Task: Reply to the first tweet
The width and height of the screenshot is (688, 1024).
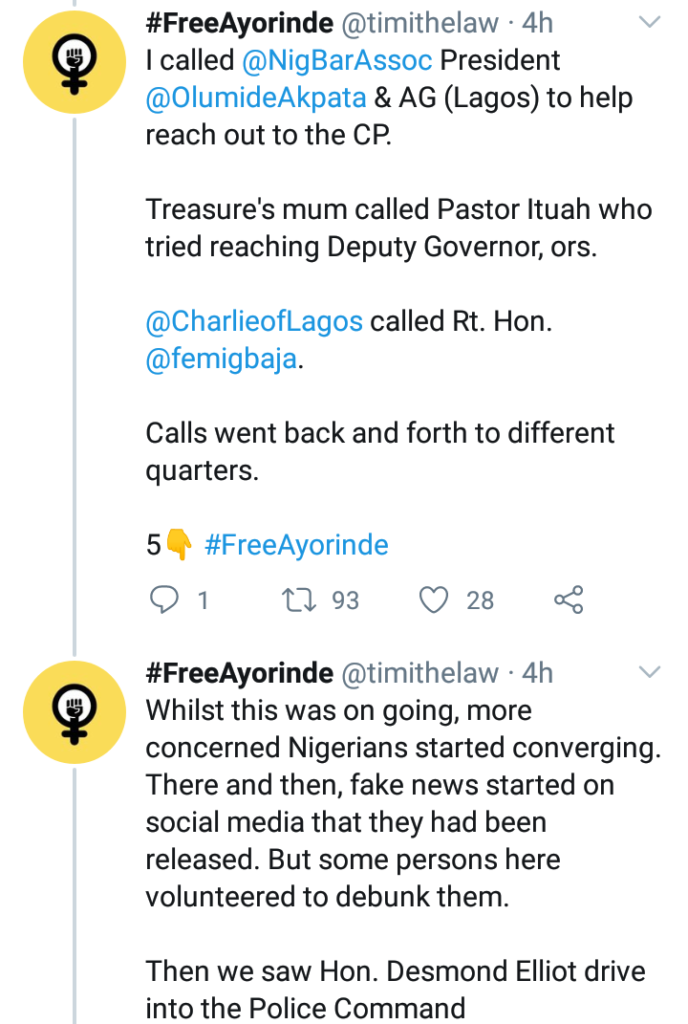Action: point(163,600)
